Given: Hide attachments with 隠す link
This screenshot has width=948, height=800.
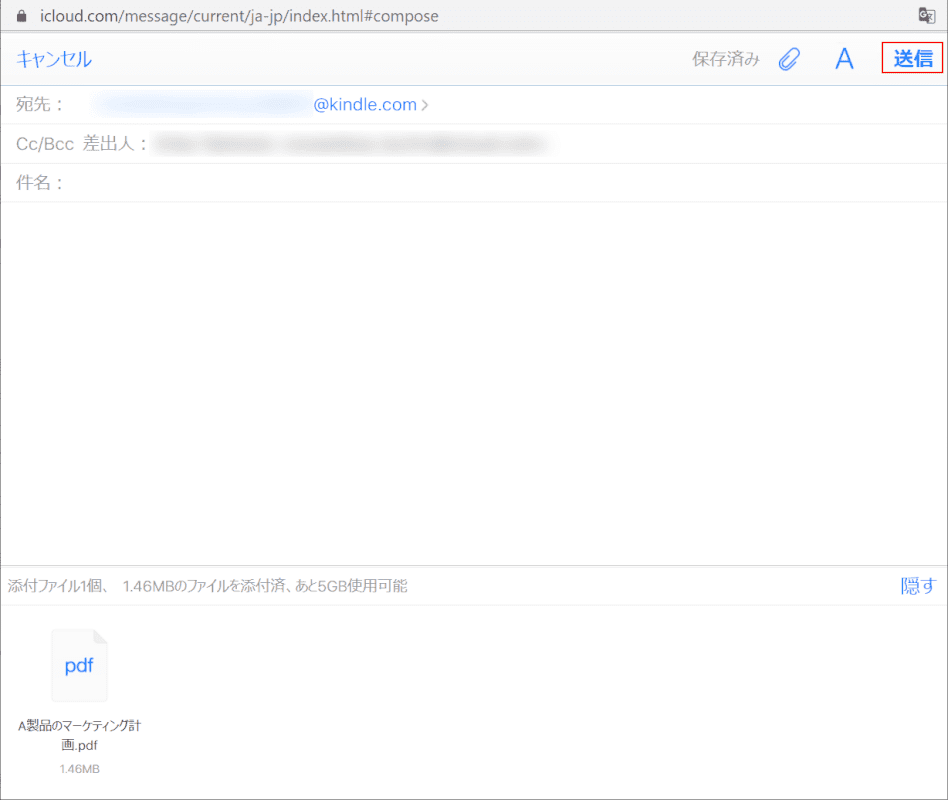Looking at the screenshot, I should [918, 585].
